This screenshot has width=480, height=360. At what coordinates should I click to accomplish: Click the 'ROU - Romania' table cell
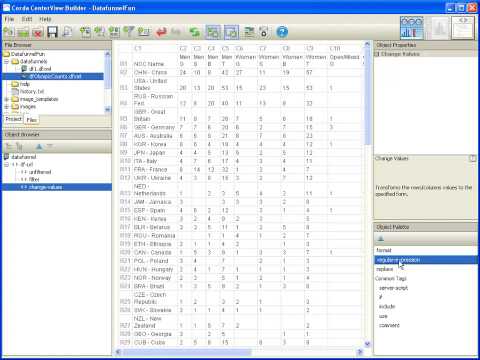pos(154,236)
